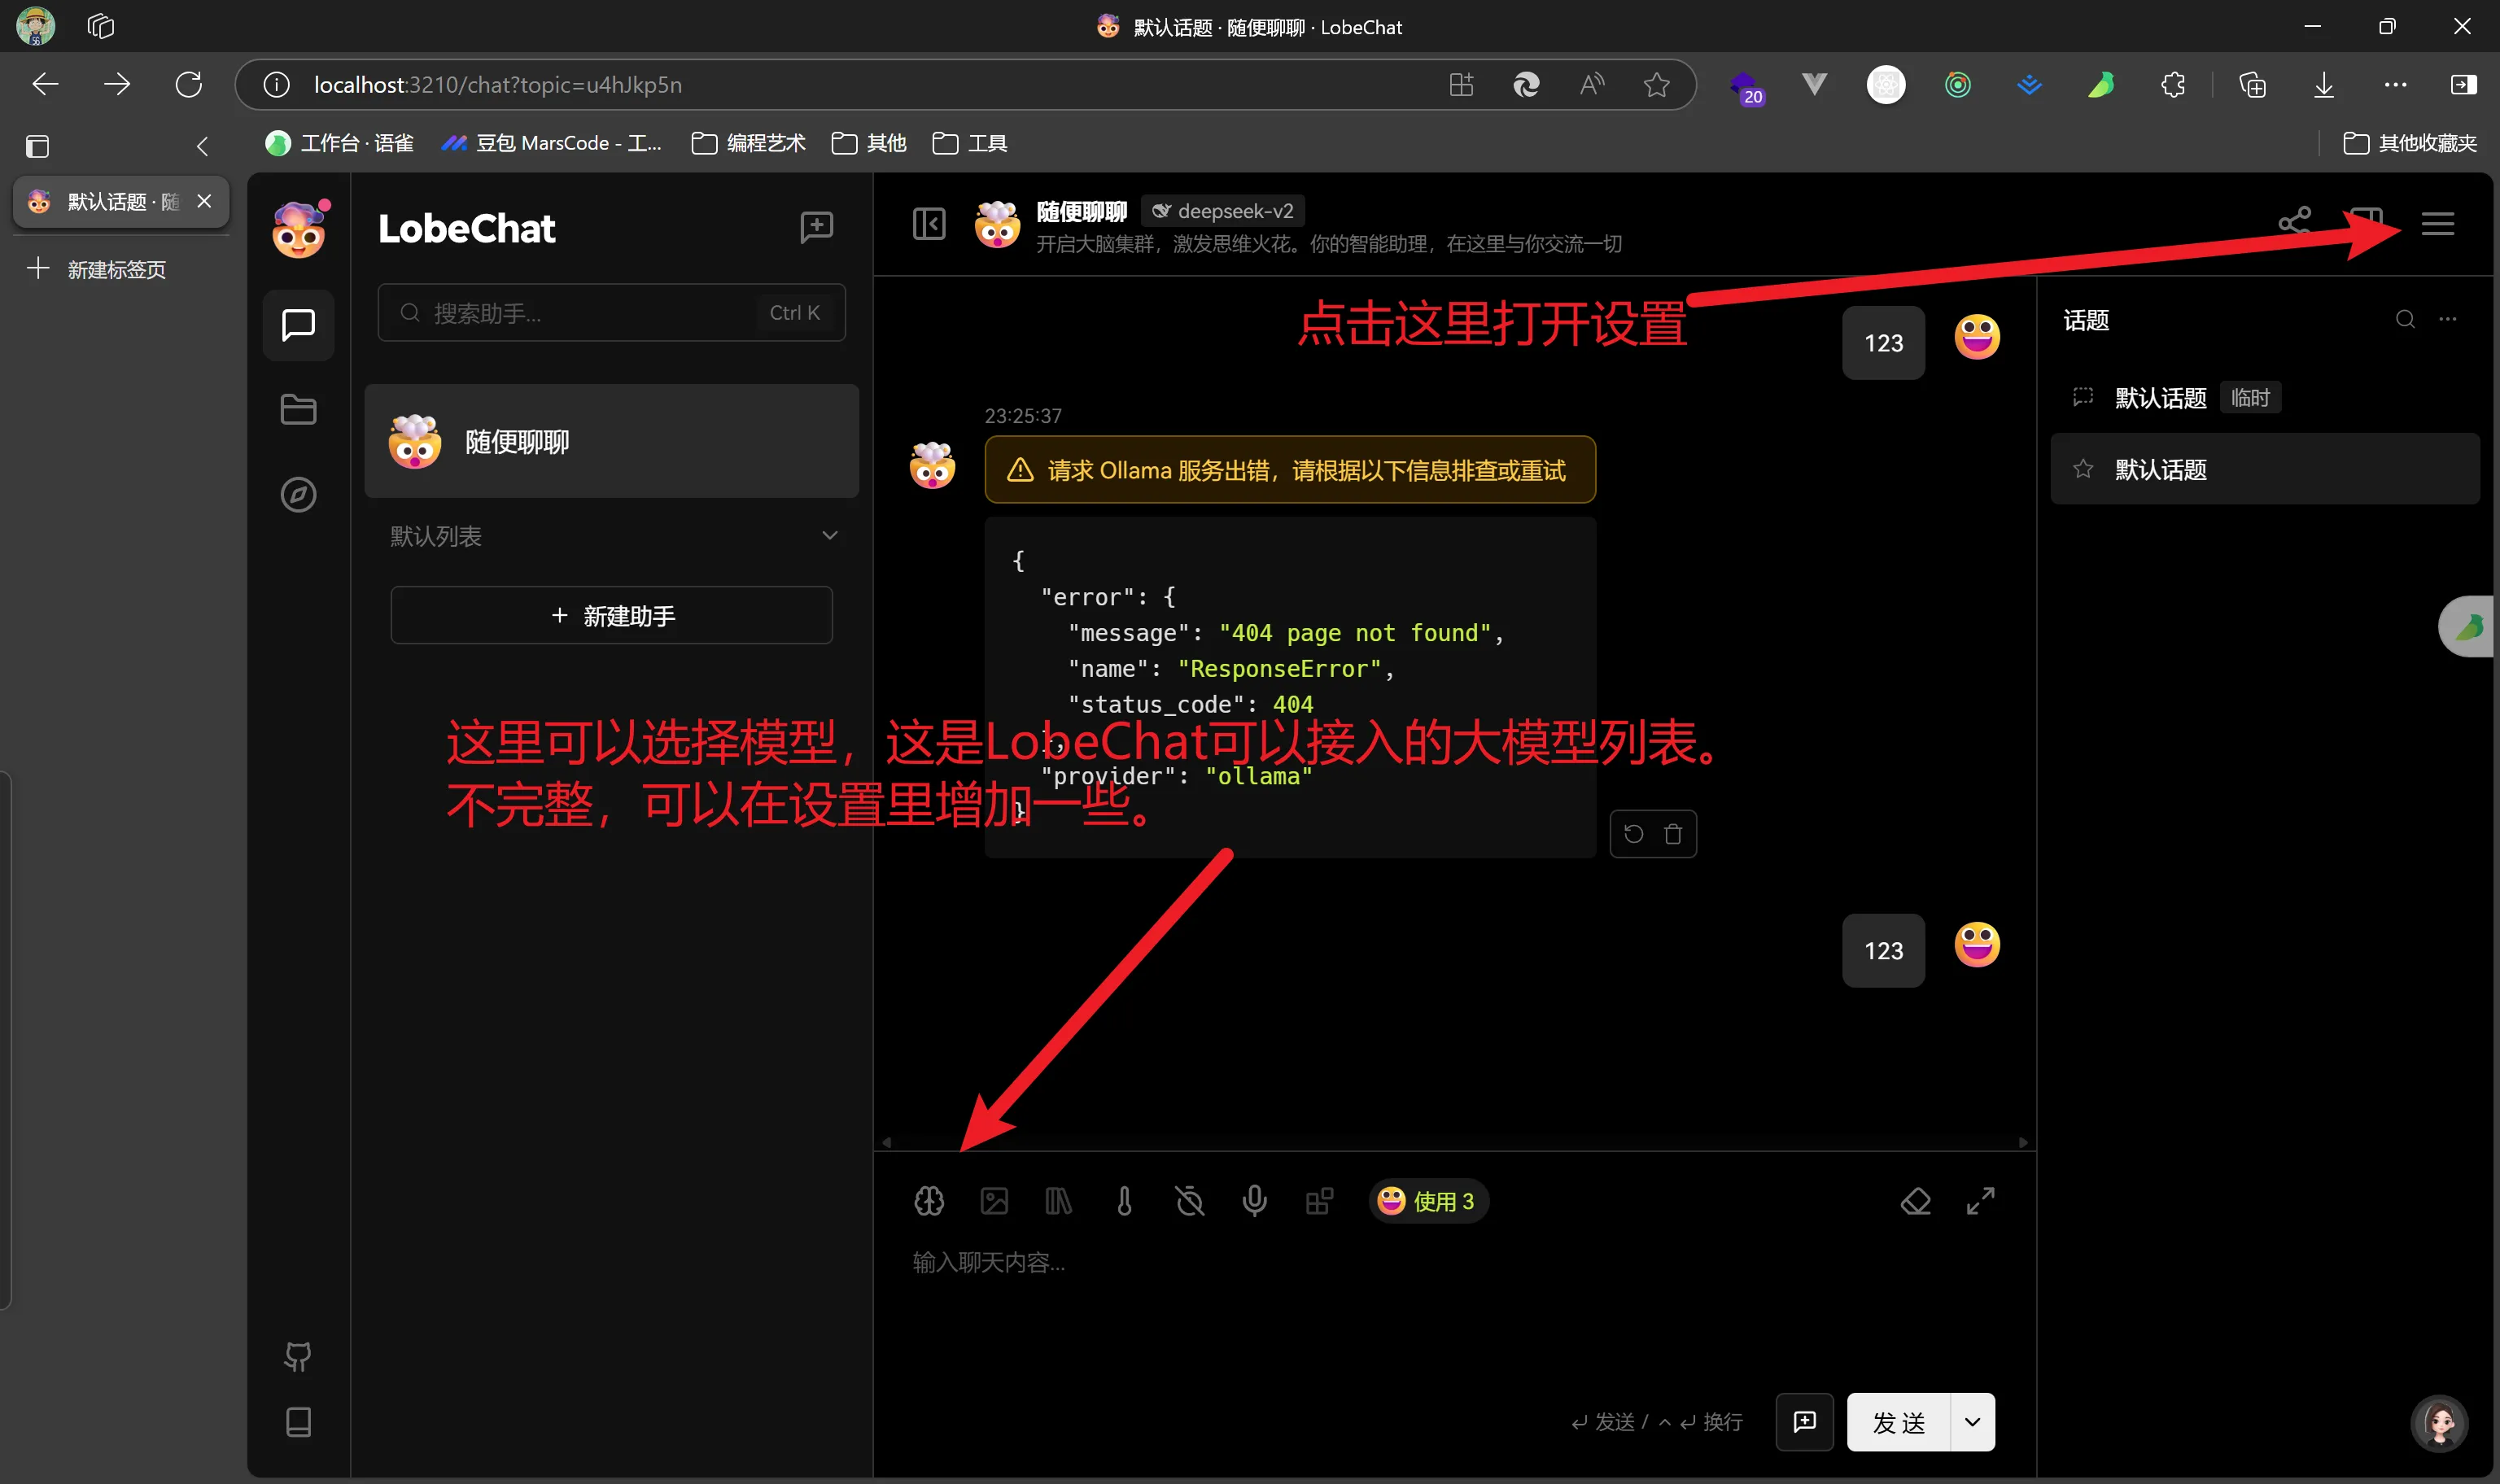Viewport: 2500px width, 1484px height.
Task: Refresh the browser page
Action: pos(188,84)
